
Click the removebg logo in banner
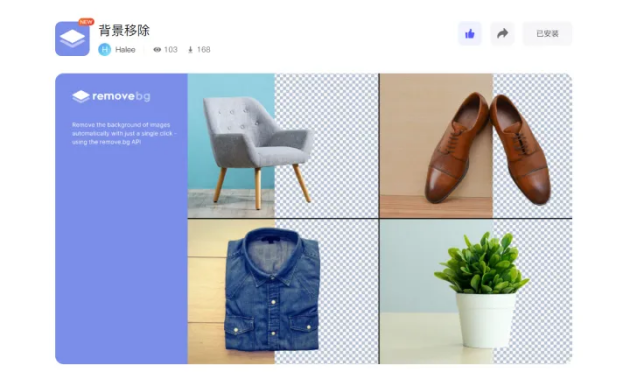click(x=111, y=96)
